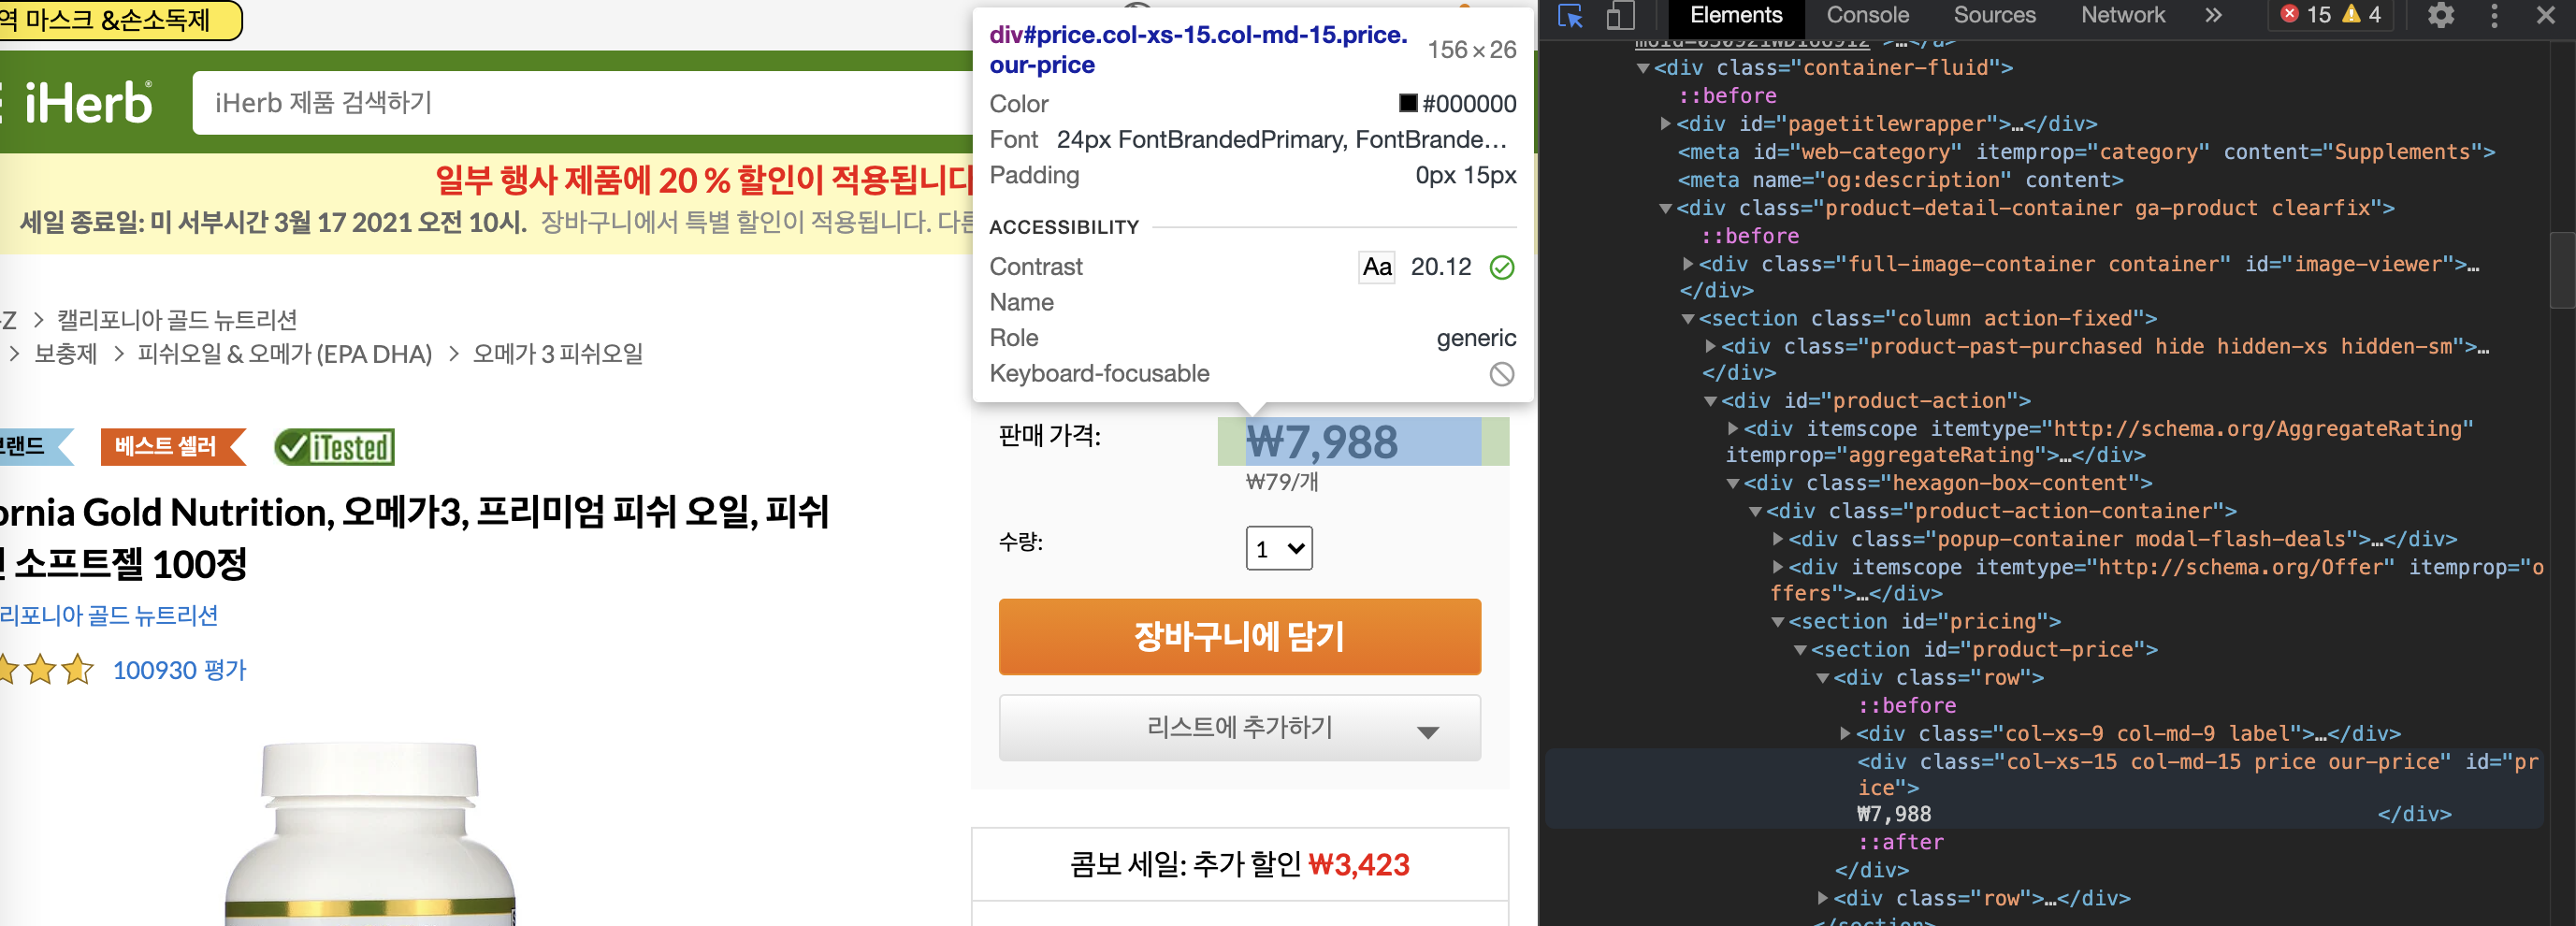
Task: Collapse the section column action-fixed node
Action: point(1688,319)
